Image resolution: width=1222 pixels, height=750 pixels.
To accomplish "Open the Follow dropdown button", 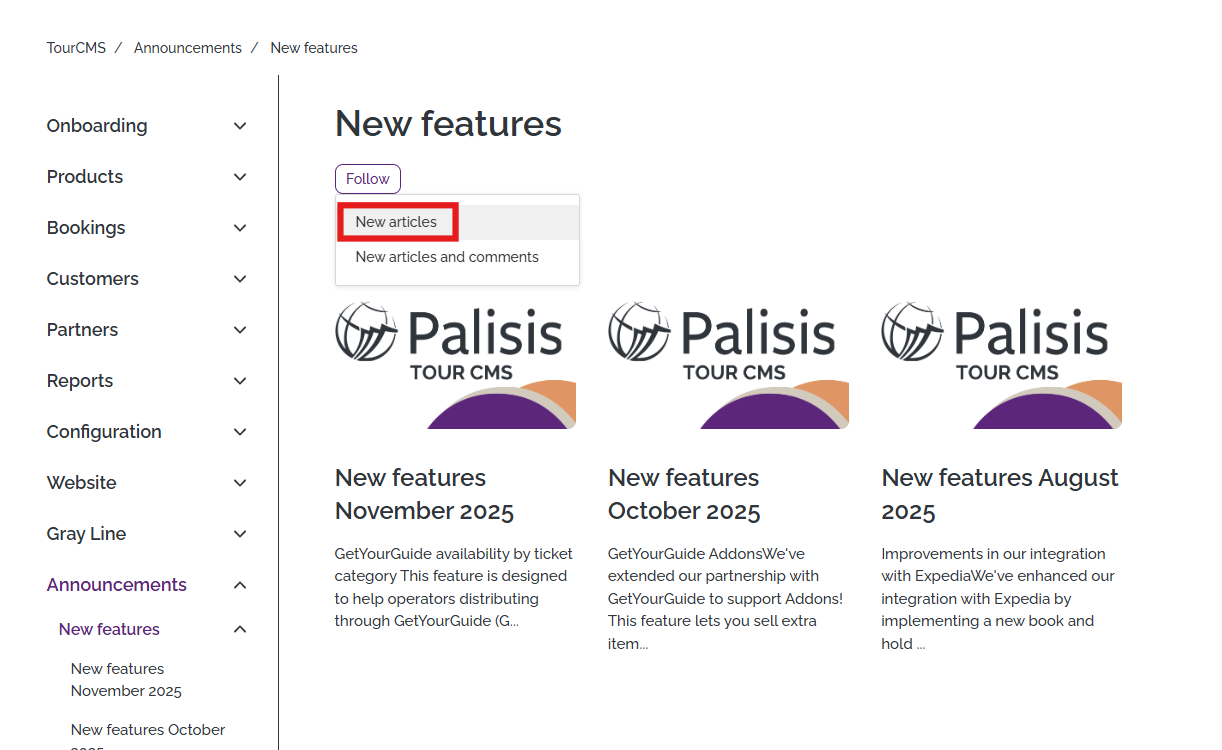I will (x=368, y=179).
